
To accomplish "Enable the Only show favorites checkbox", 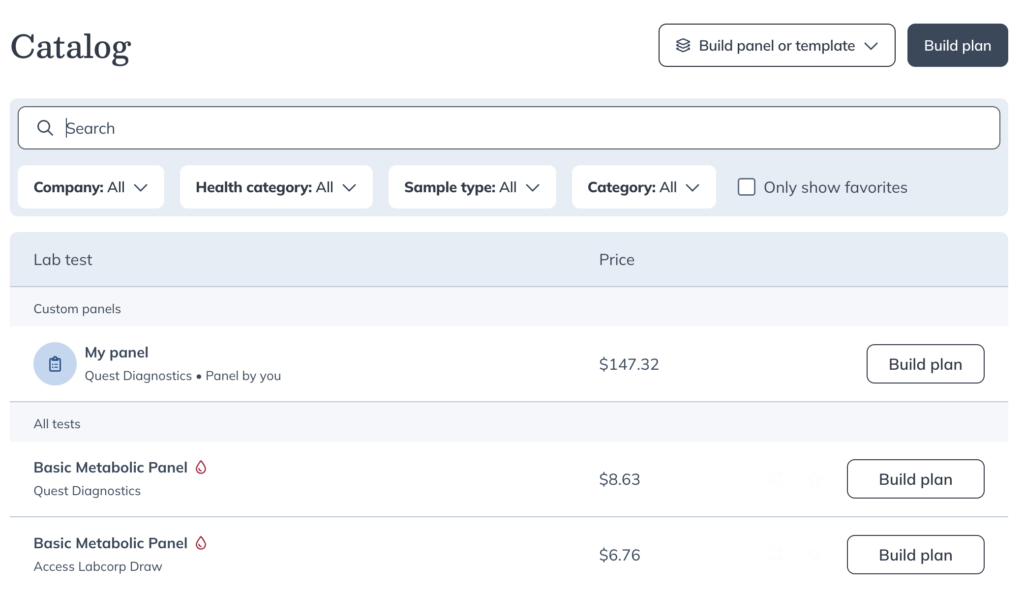I will point(746,187).
